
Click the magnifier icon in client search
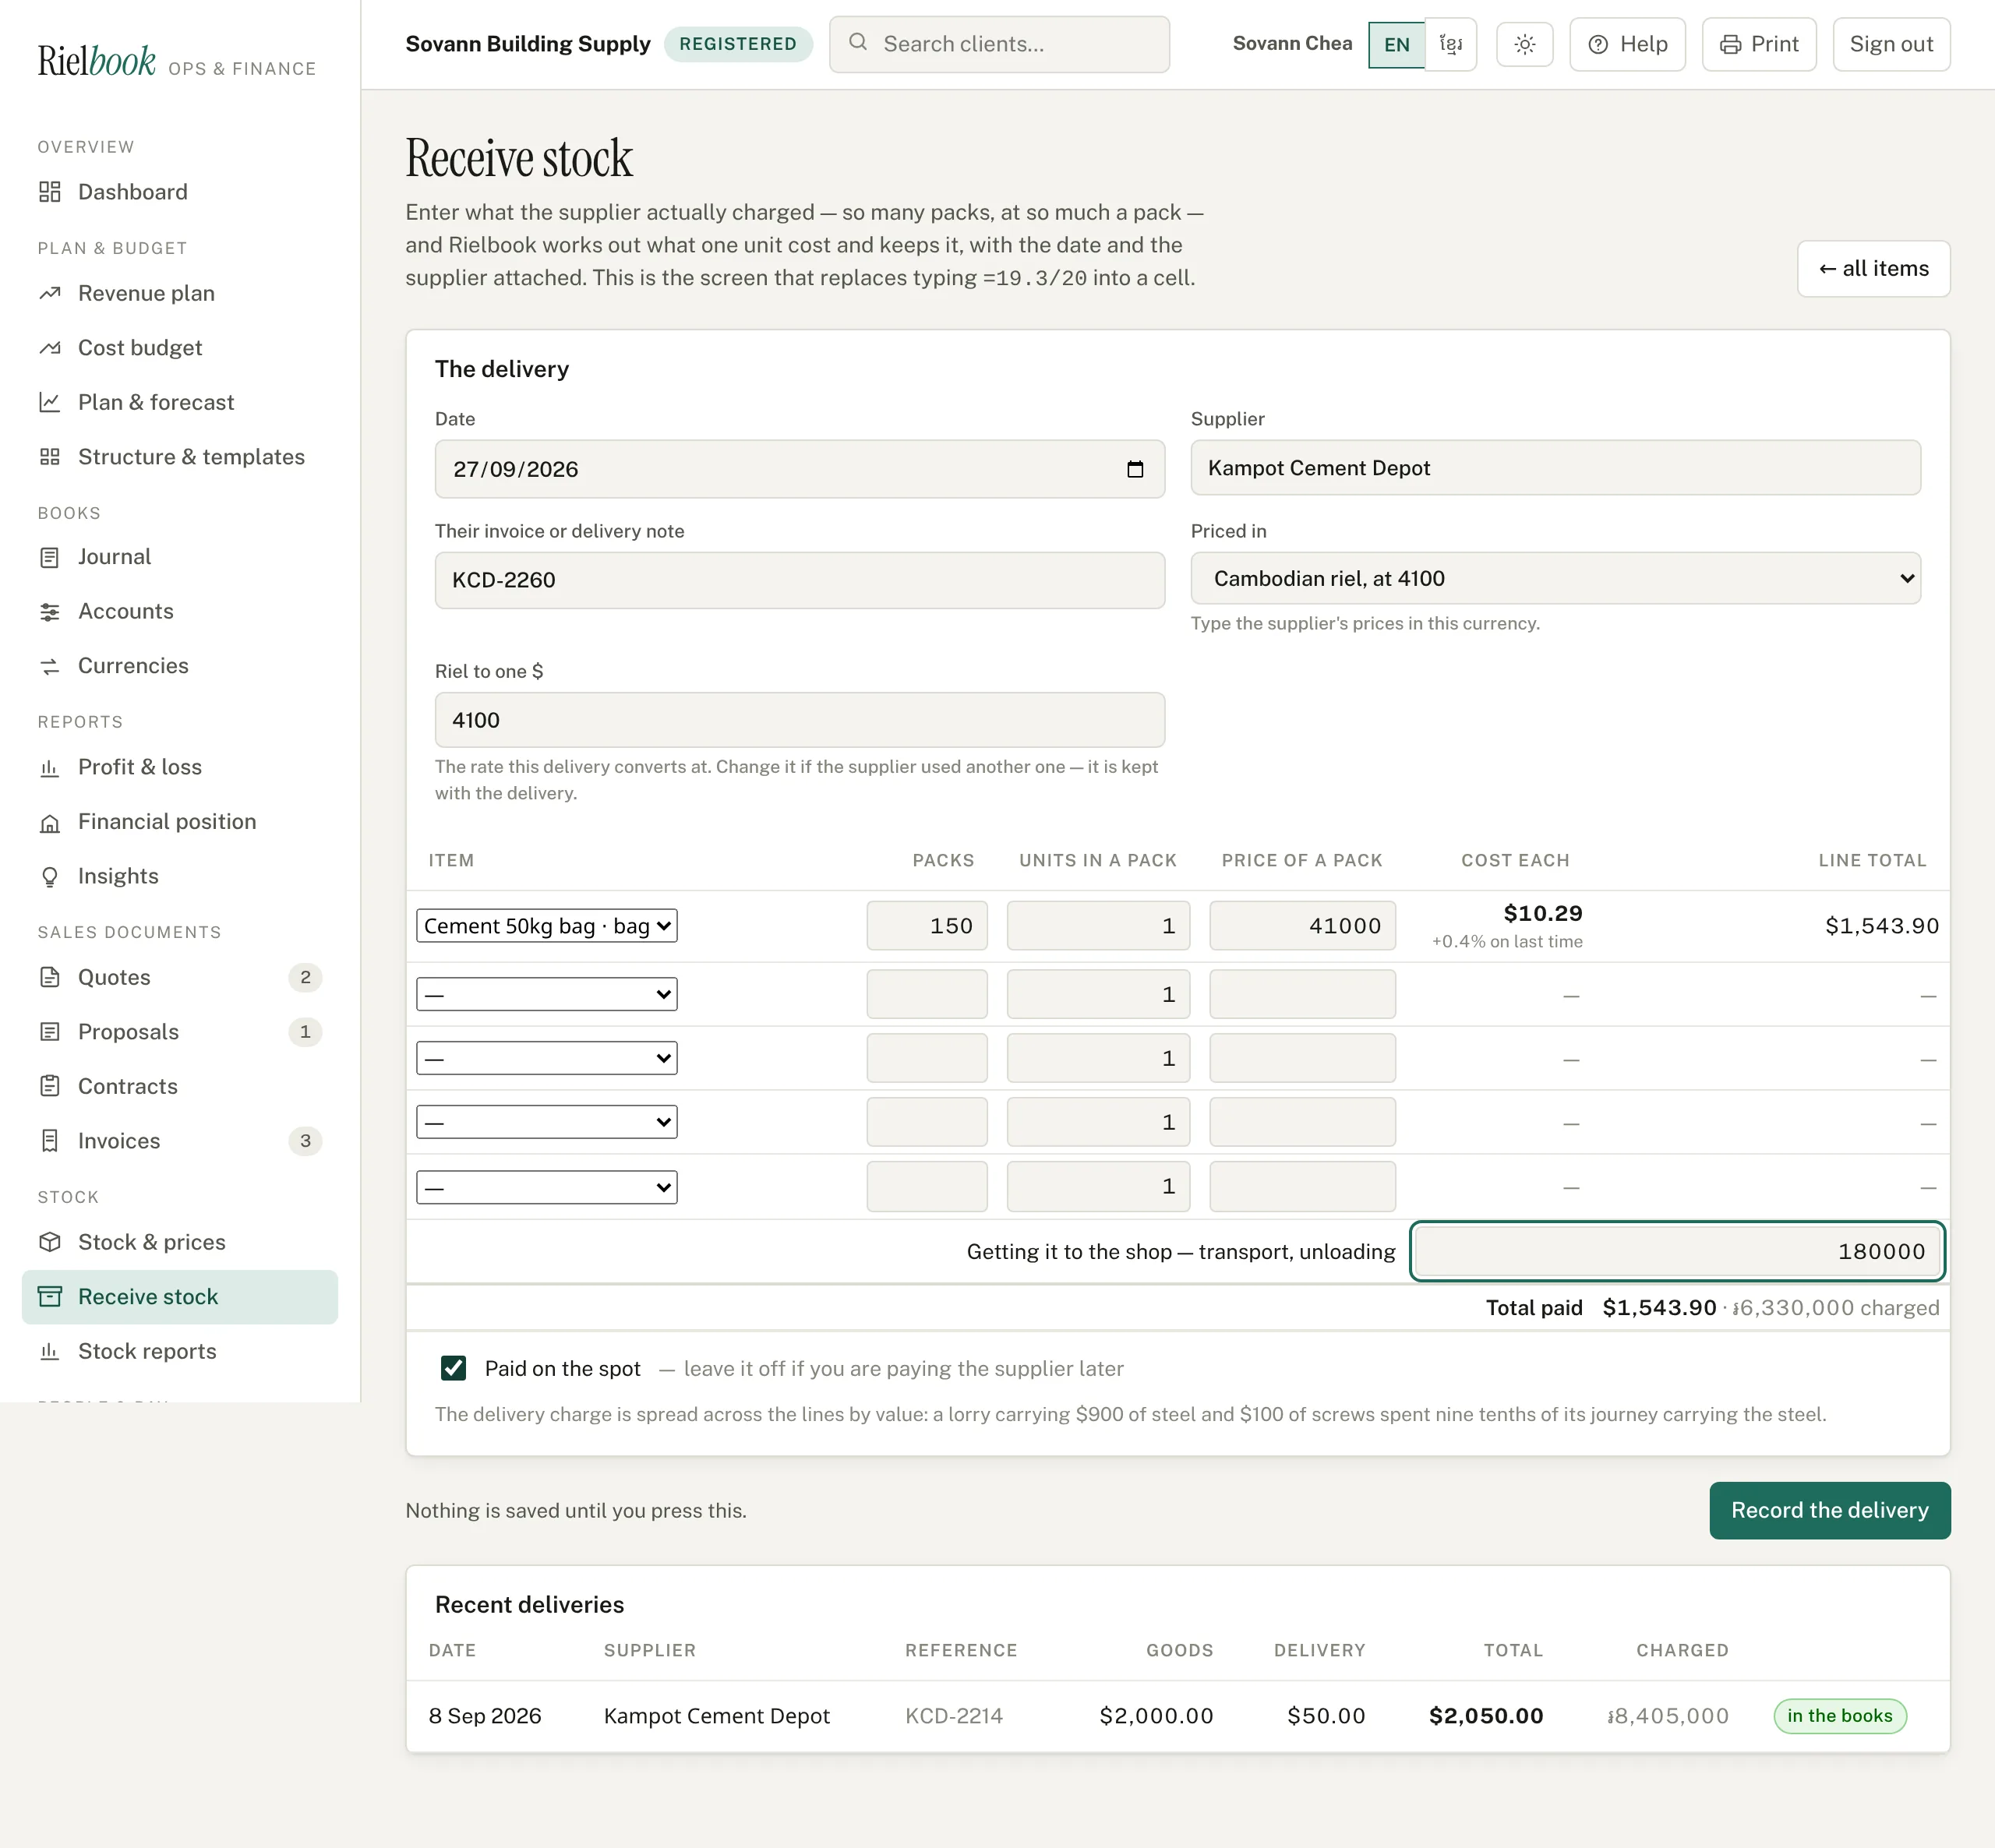pyautogui.click(x=858, y=42)
